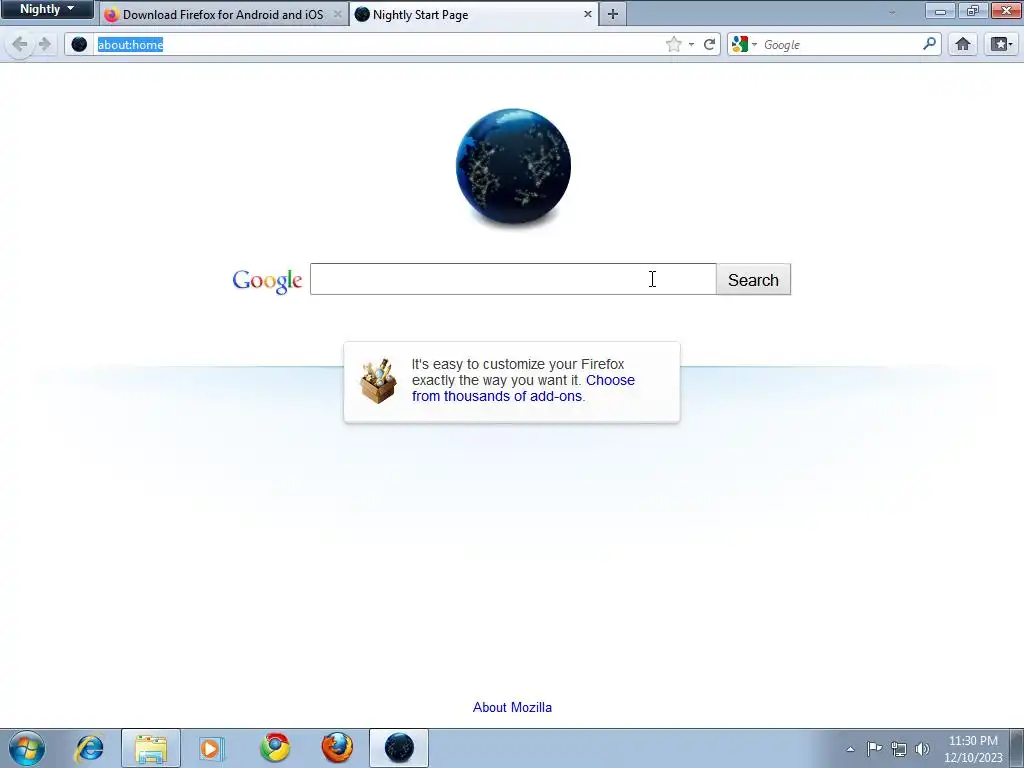The width and height of the screenshot is (1024, 768).
Task: Go back to the previous page
Action: 20,44
